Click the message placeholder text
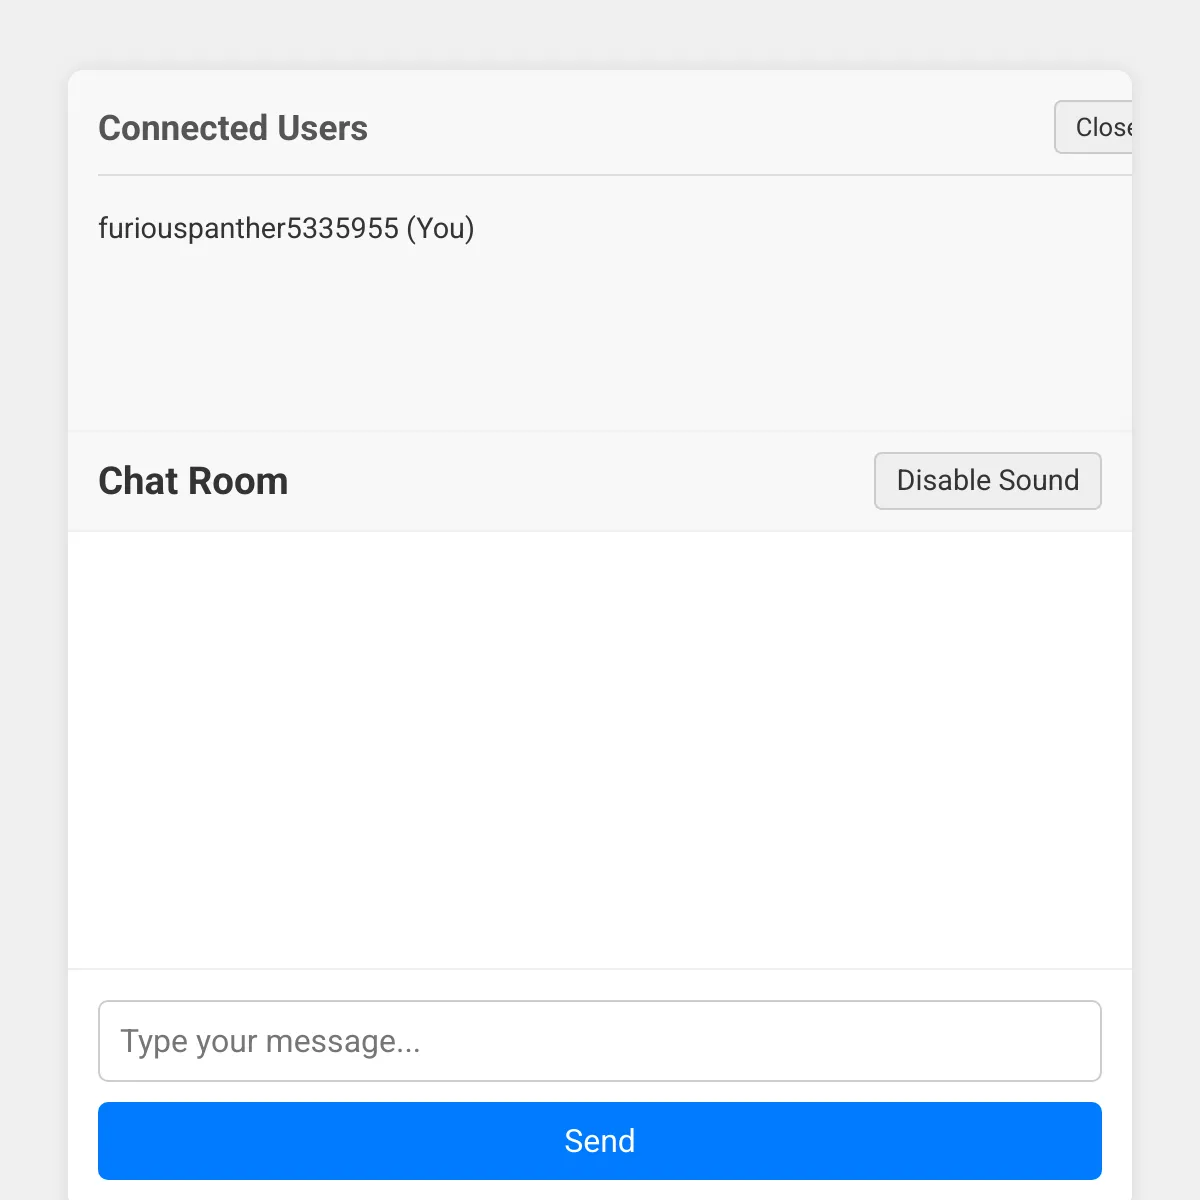1200x1200 pixels. 270,1042
